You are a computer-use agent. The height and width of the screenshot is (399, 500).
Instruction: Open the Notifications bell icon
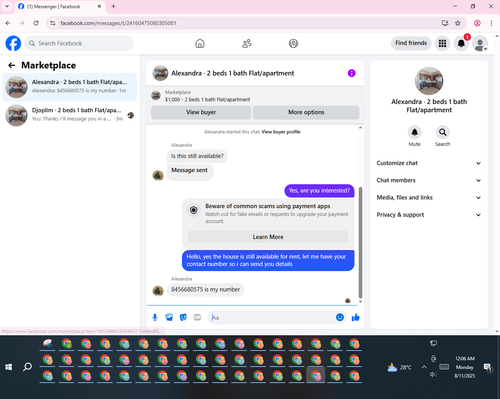461,43
